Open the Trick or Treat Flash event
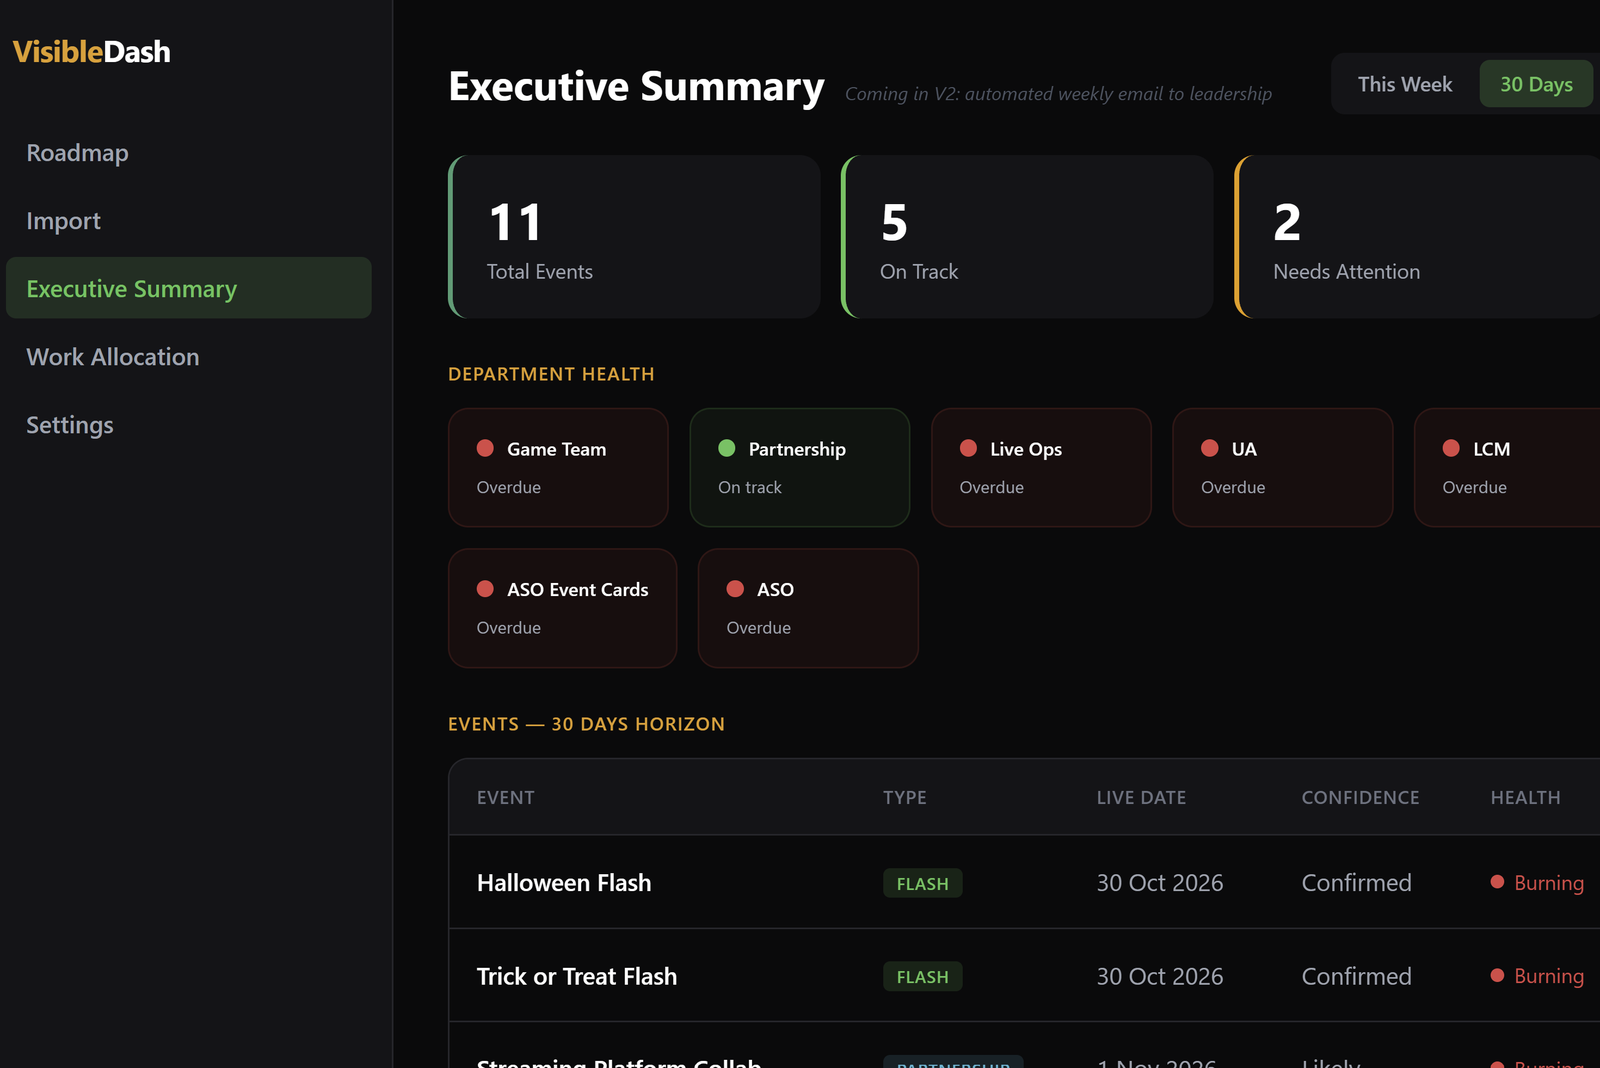 (577, 976)
